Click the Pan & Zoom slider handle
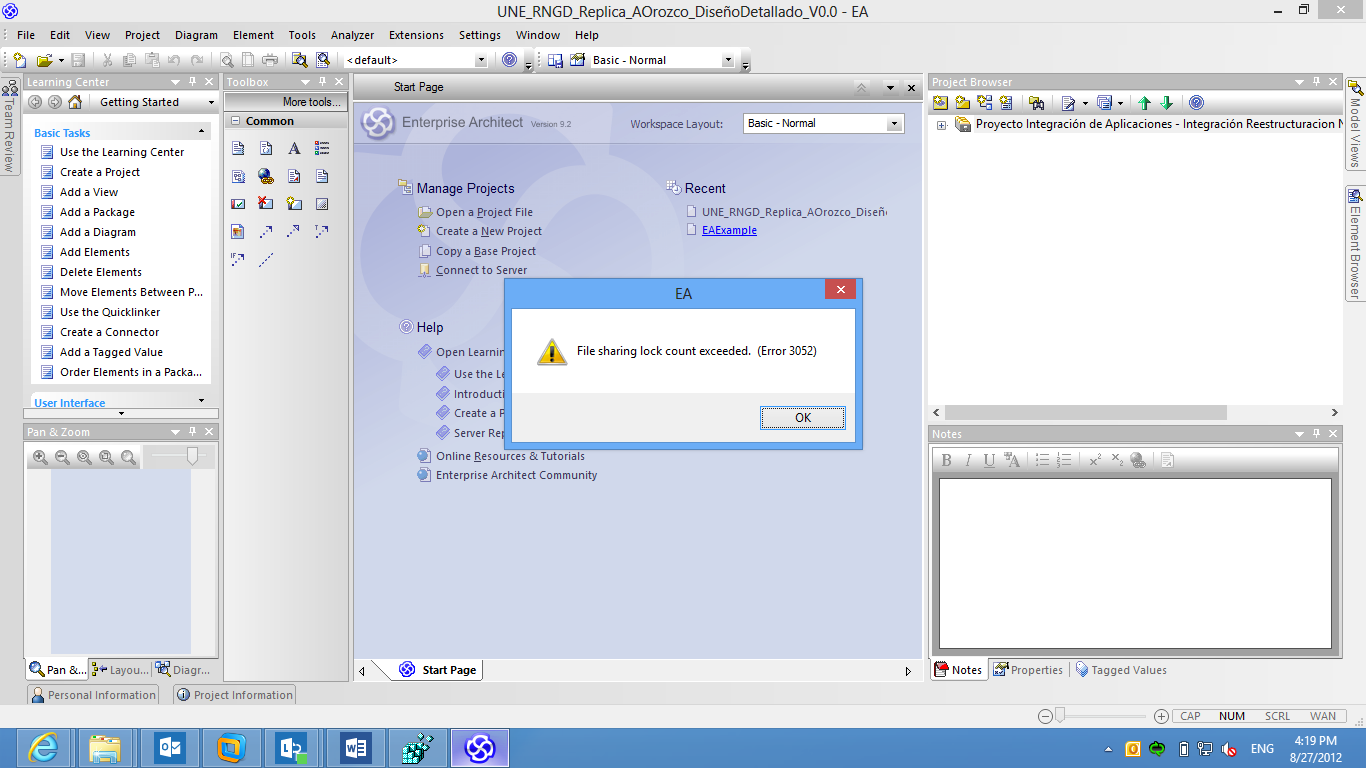 tap(193, 456)
